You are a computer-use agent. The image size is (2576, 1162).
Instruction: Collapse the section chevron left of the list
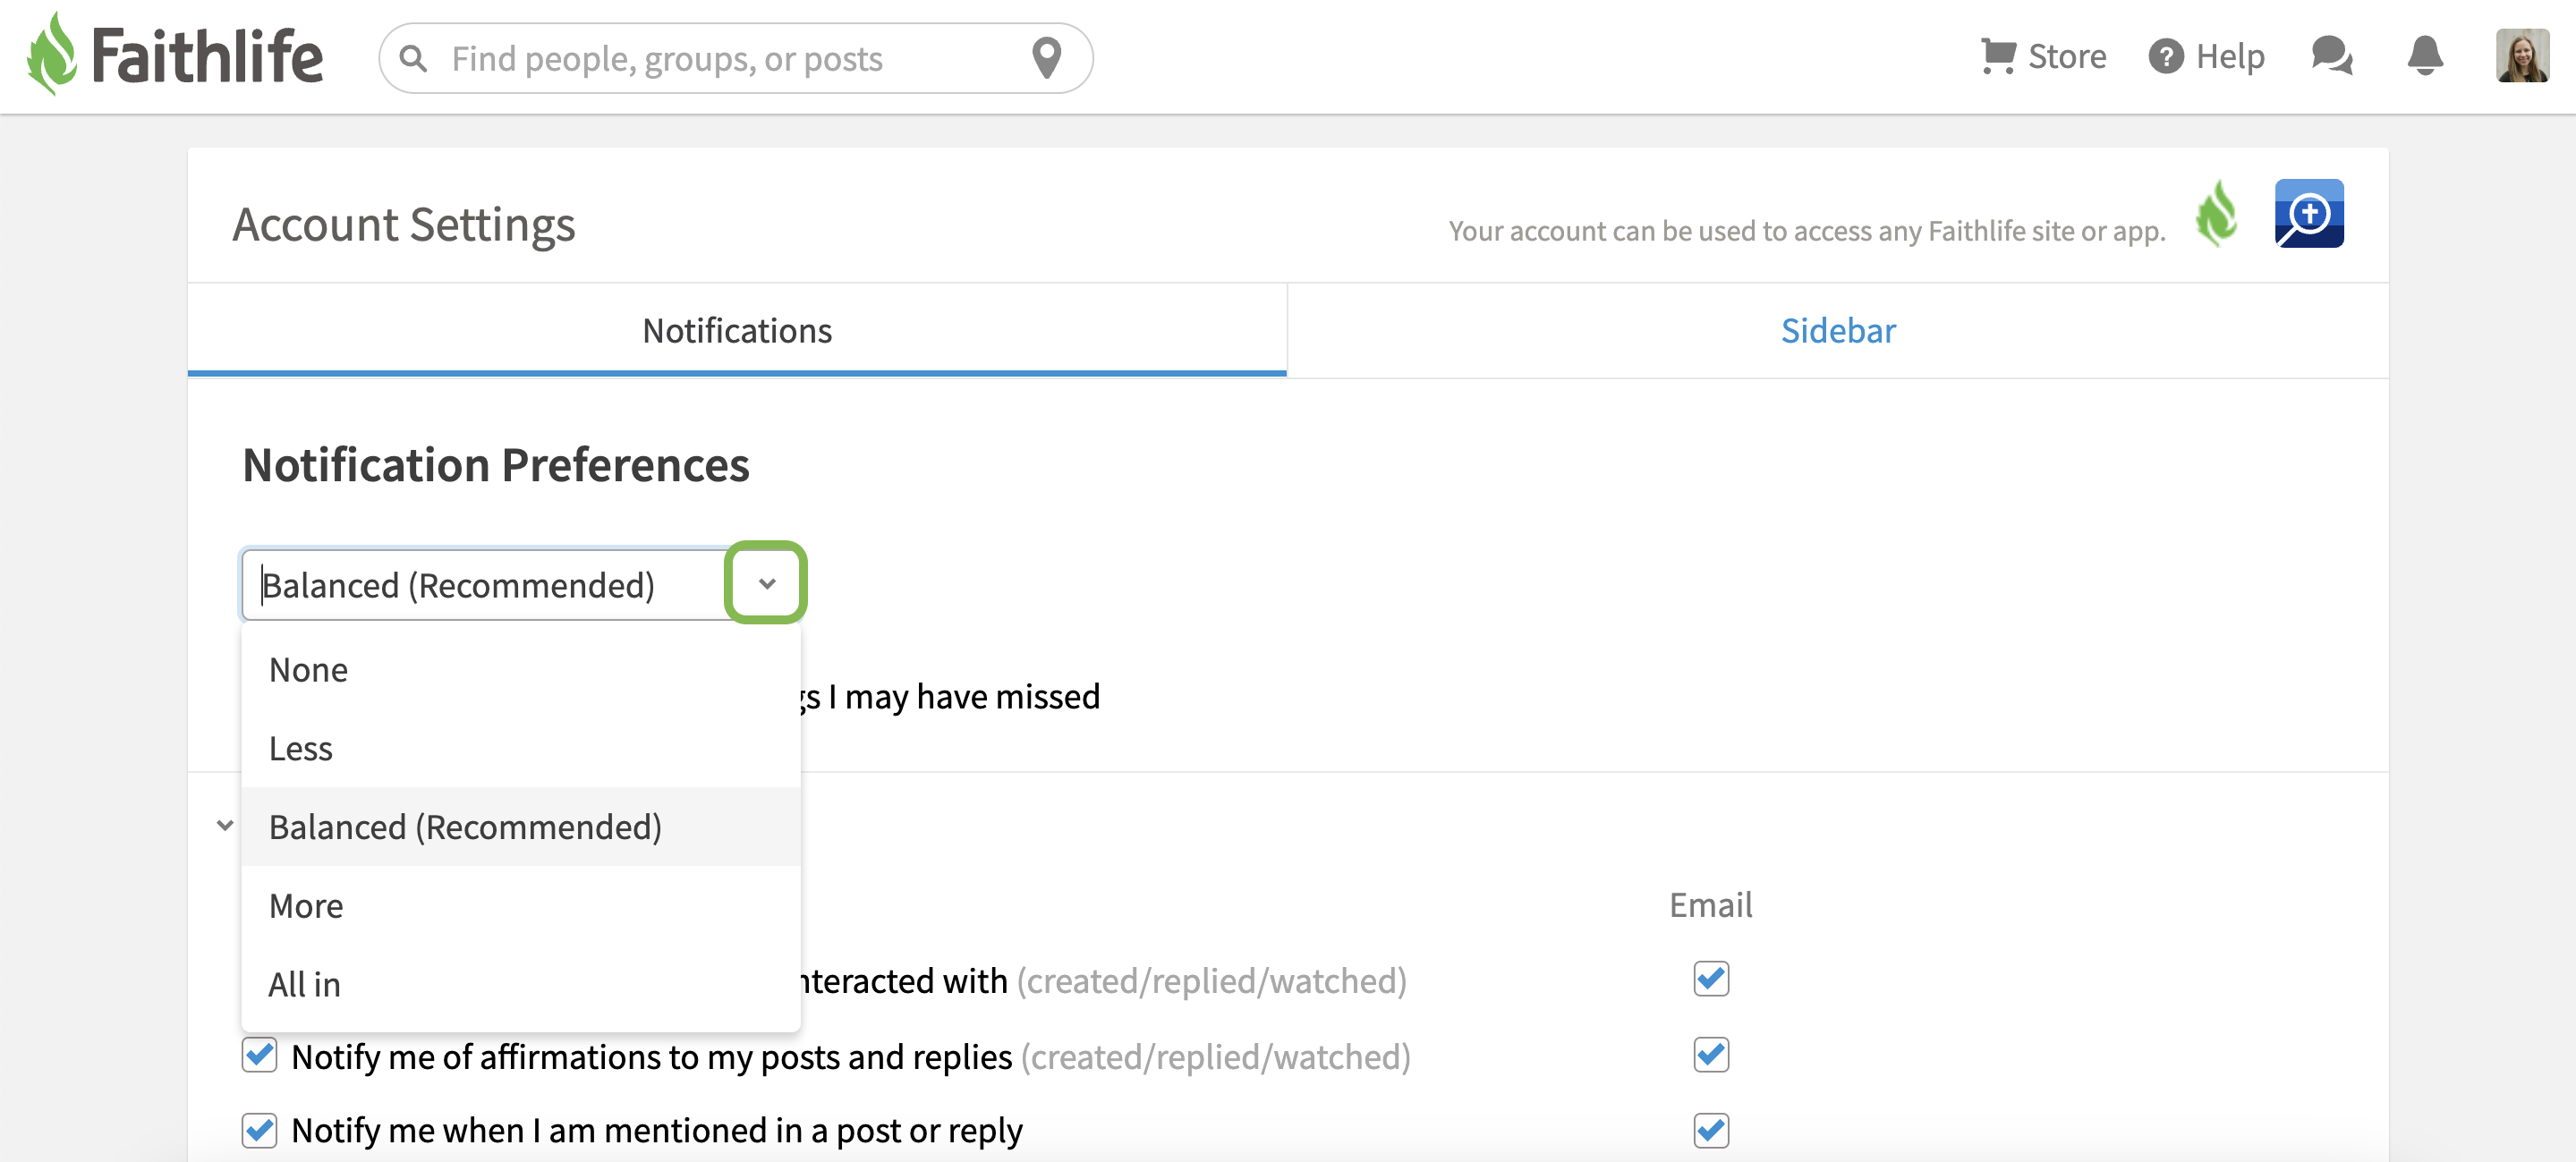(225, 825)
